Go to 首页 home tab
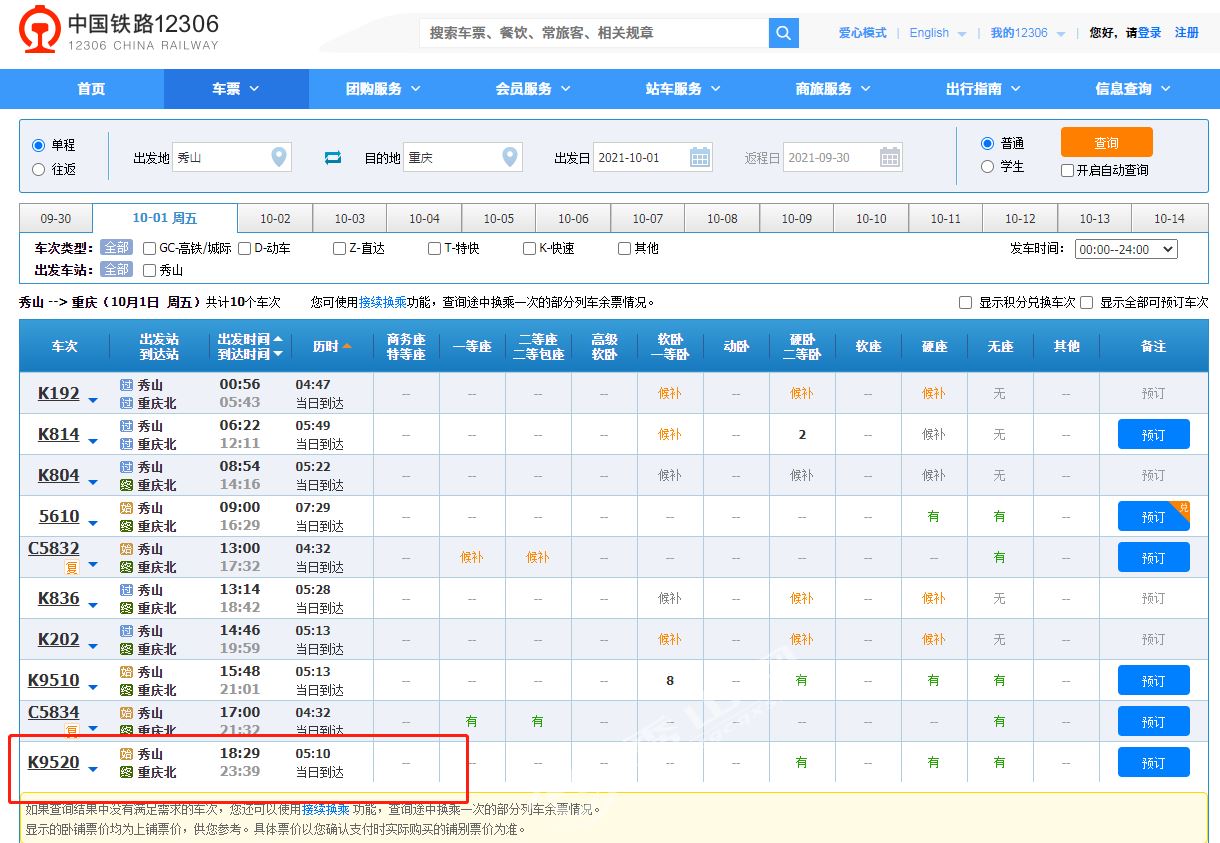The width and height of the screenshot is (1220, 843). coord(91,89)
